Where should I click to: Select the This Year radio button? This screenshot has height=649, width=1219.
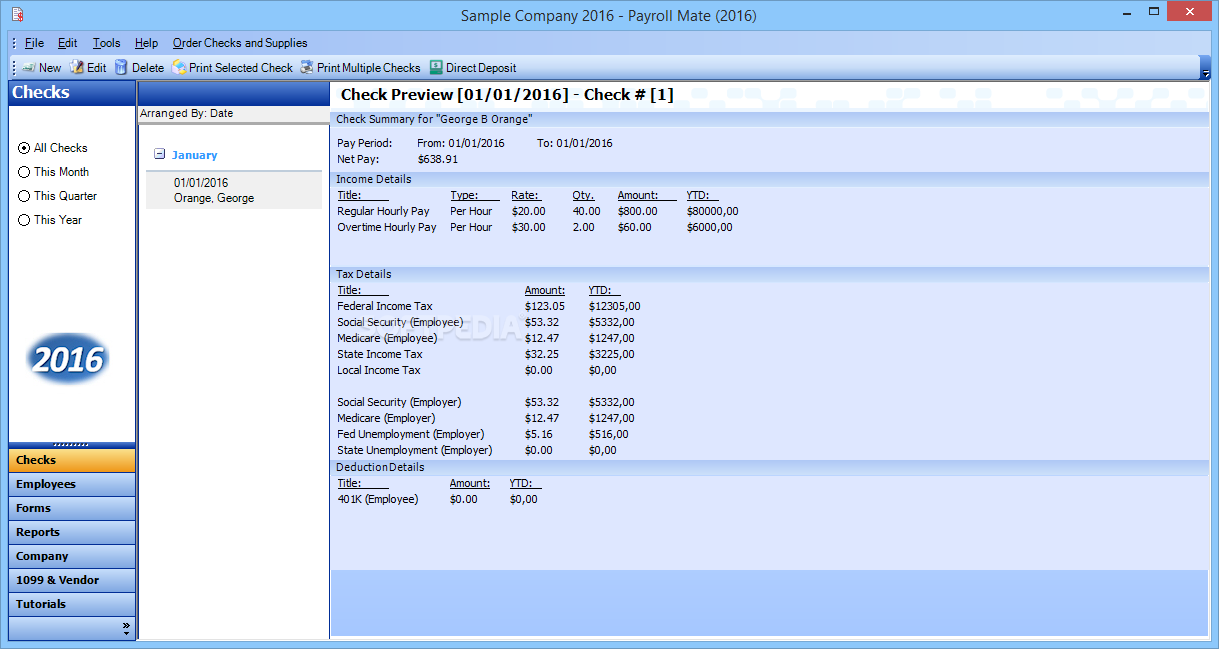(x=24, y=220)
